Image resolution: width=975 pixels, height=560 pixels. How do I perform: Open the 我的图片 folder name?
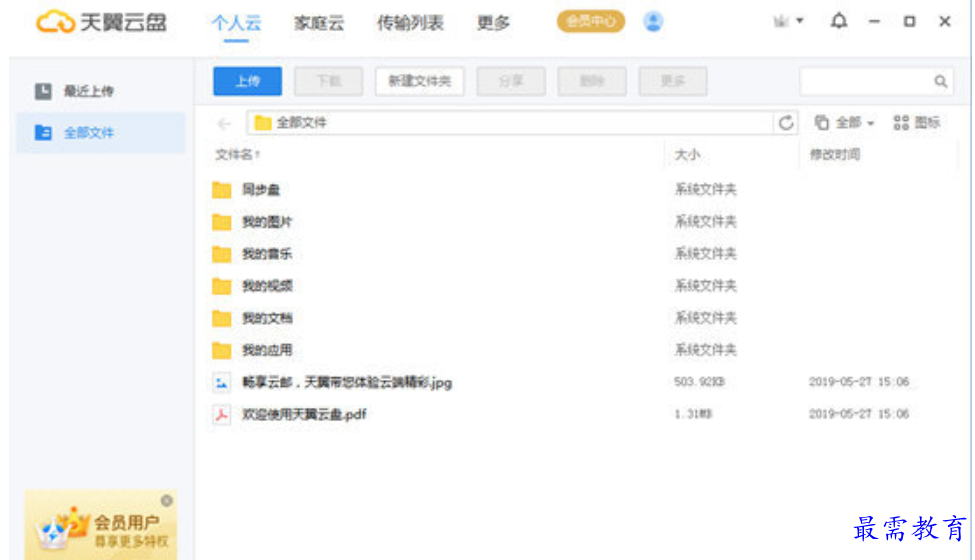(267, 222)
